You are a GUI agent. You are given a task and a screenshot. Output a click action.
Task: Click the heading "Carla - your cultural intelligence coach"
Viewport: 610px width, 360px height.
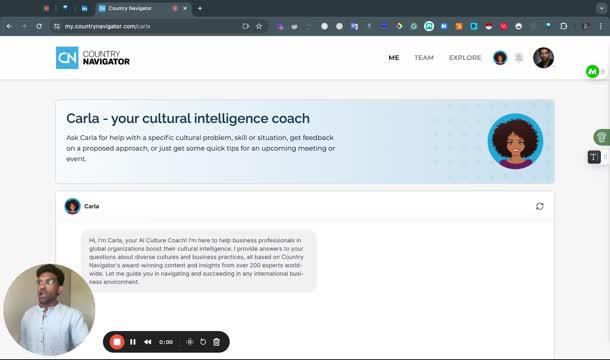click(188, 118)
